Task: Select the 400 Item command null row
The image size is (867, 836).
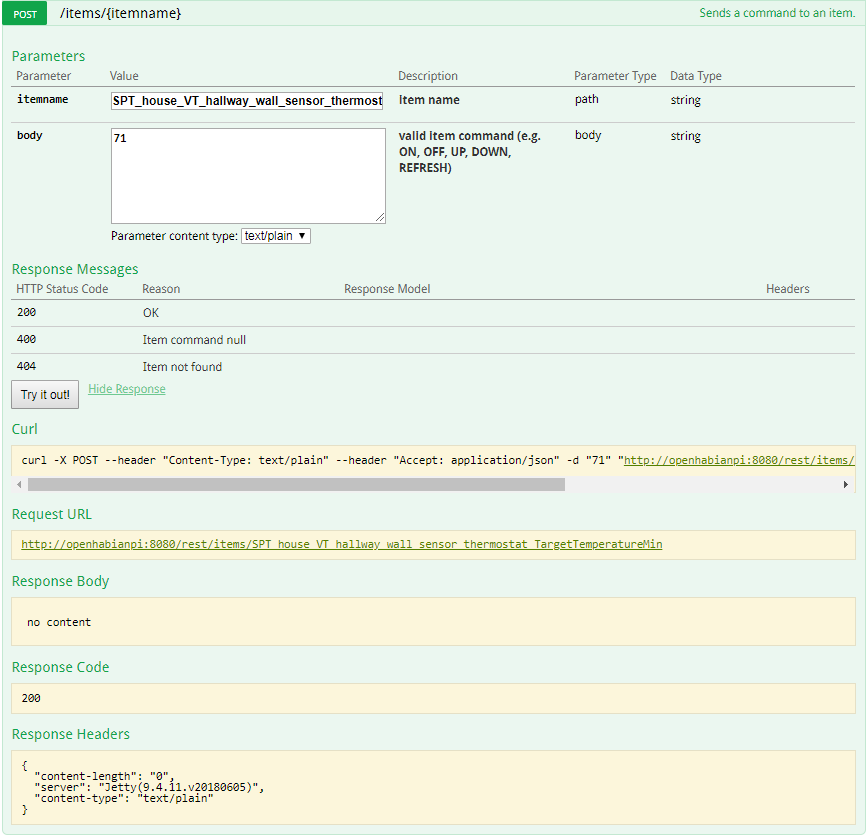Action: coord(194,340)
